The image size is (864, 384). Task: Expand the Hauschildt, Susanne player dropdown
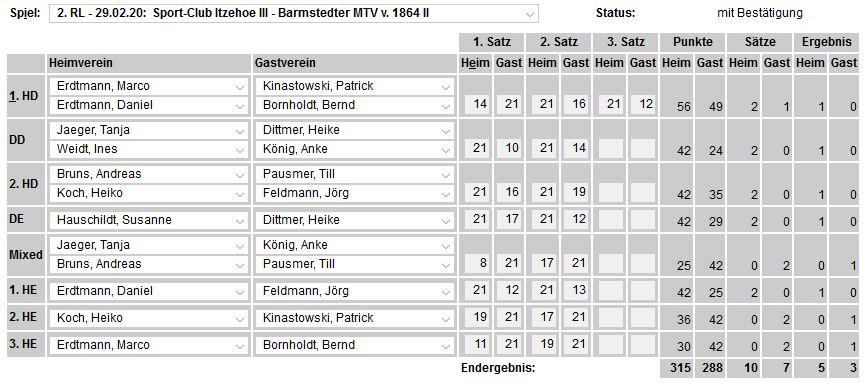click(148, 220)
